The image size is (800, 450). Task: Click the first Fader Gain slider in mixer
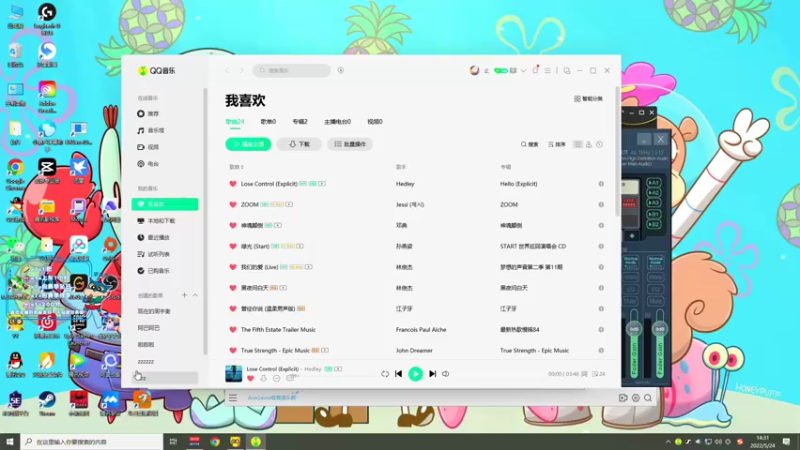(634, 343)
